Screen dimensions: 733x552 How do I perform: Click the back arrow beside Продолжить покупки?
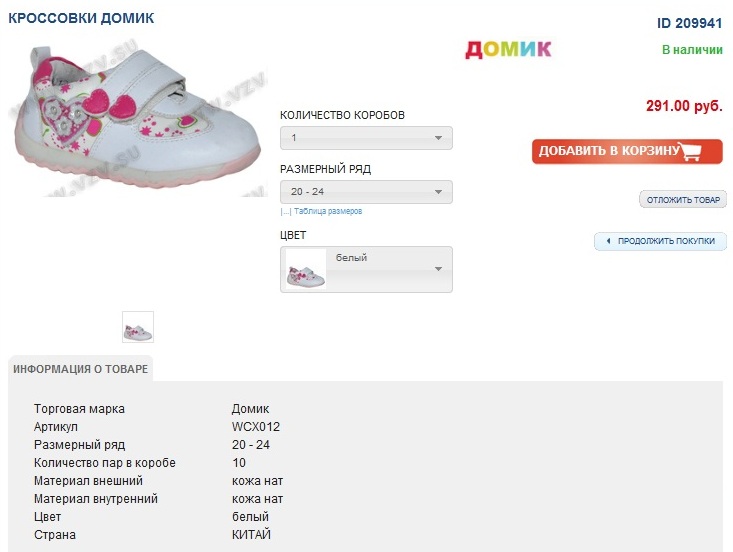pos(608,241)
